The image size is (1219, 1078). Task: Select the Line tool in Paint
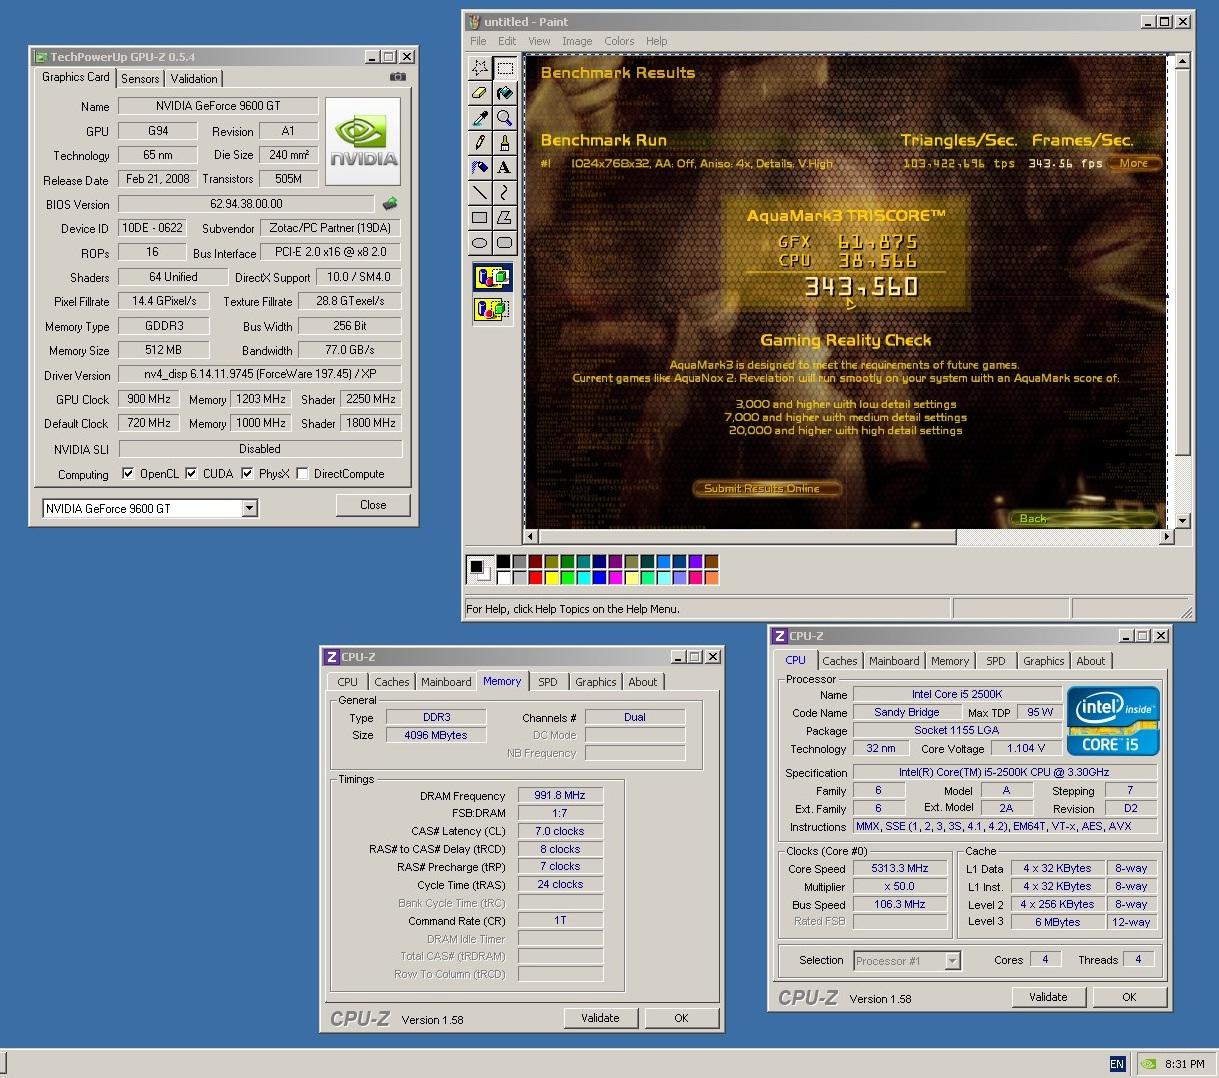(x=480, y=192)
